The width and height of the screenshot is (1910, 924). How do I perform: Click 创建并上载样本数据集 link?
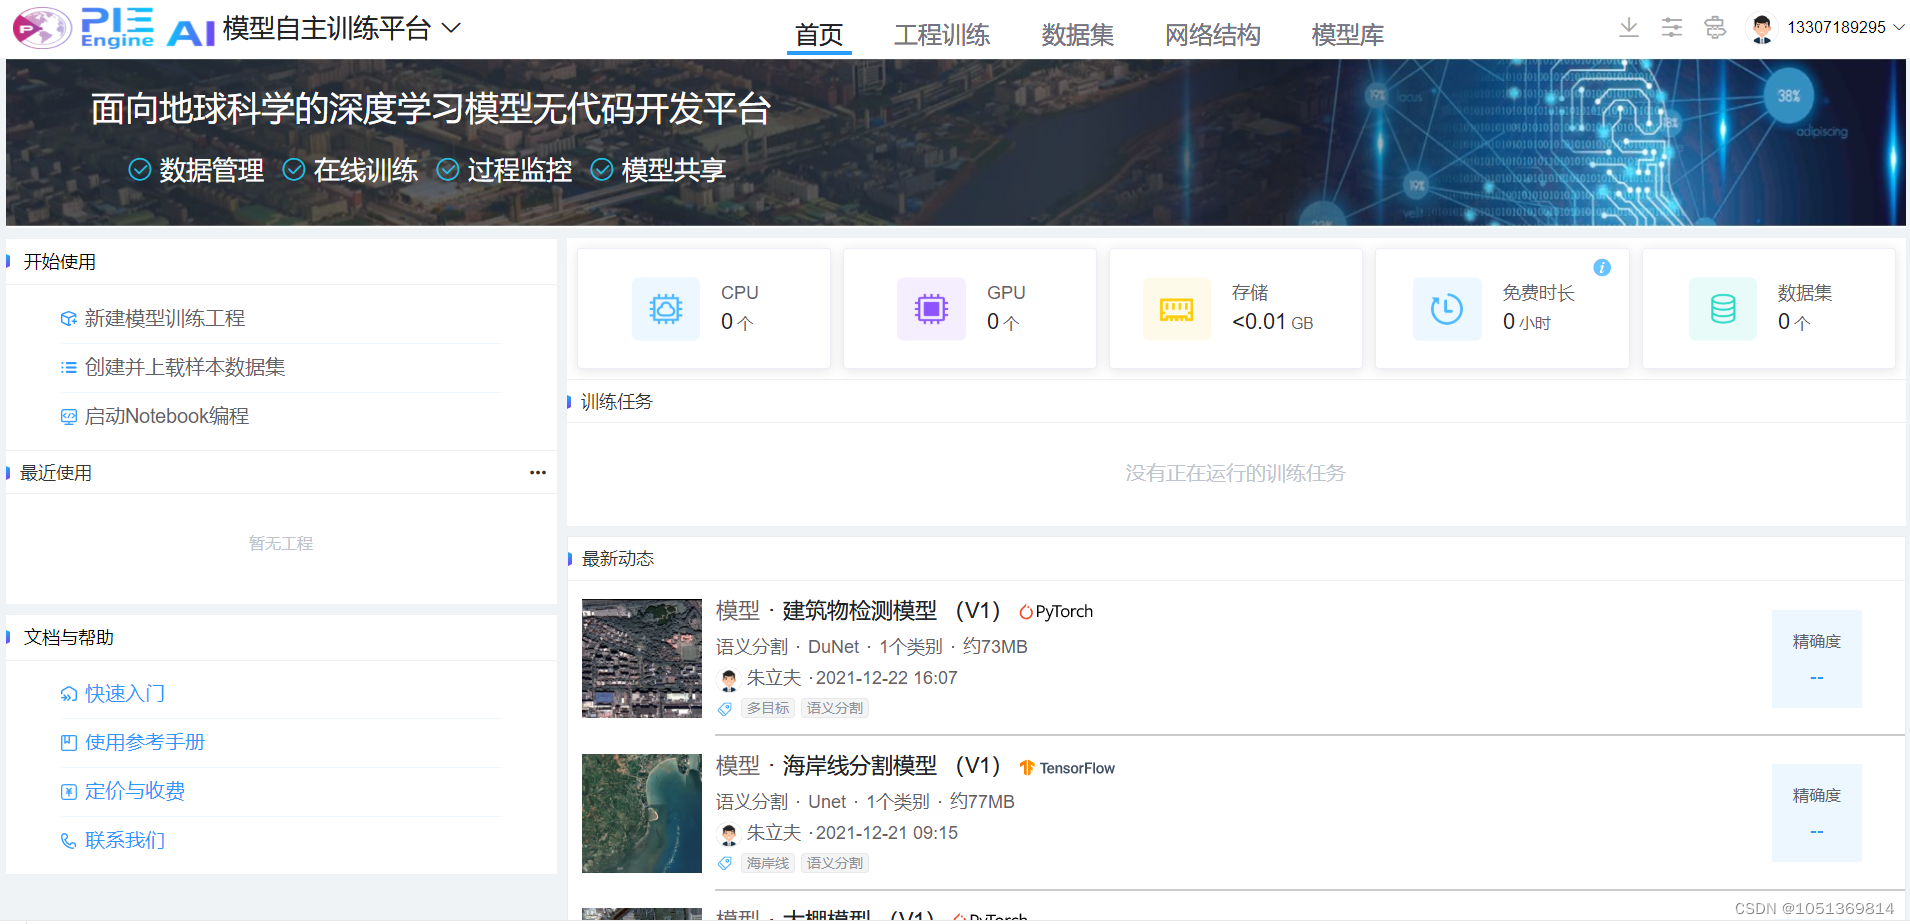point(185,367)
